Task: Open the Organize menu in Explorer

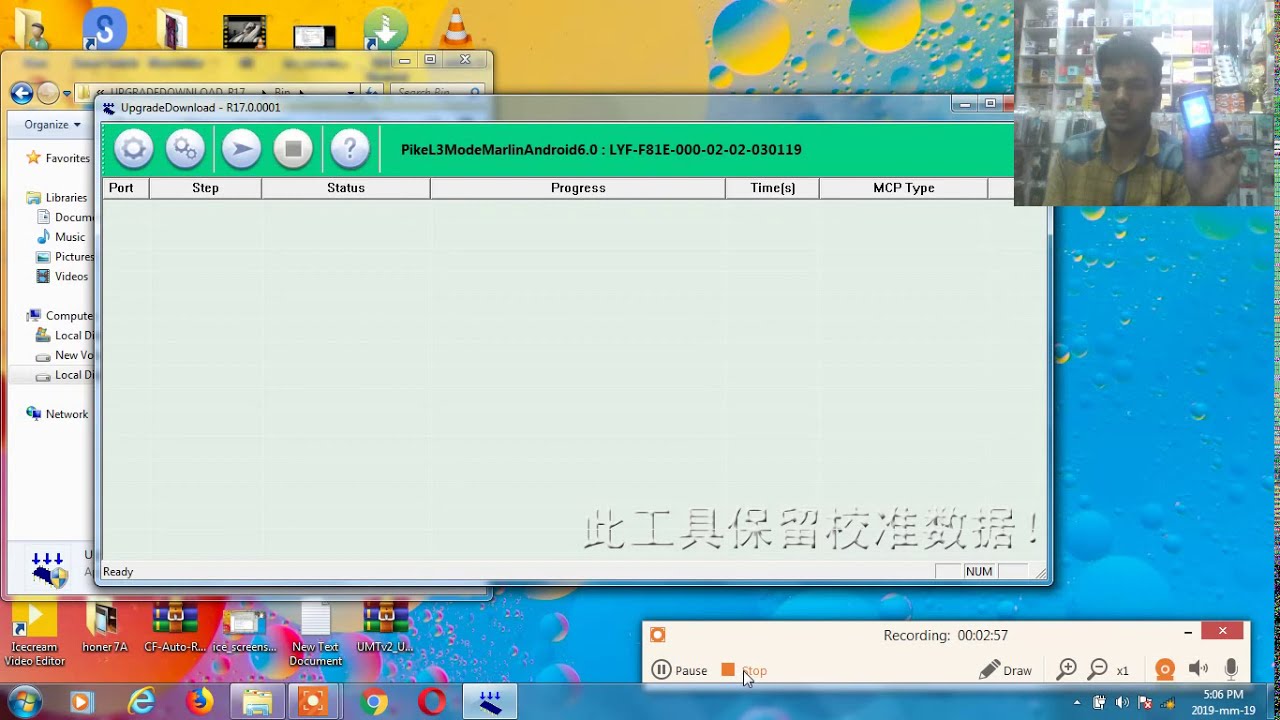Action: [x=53, y=125]
